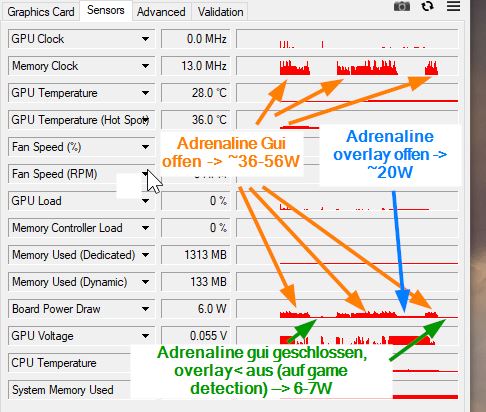Open the Memory Used (Dynamic) dropdown
The image size is (486, 412).
(145, 282)
